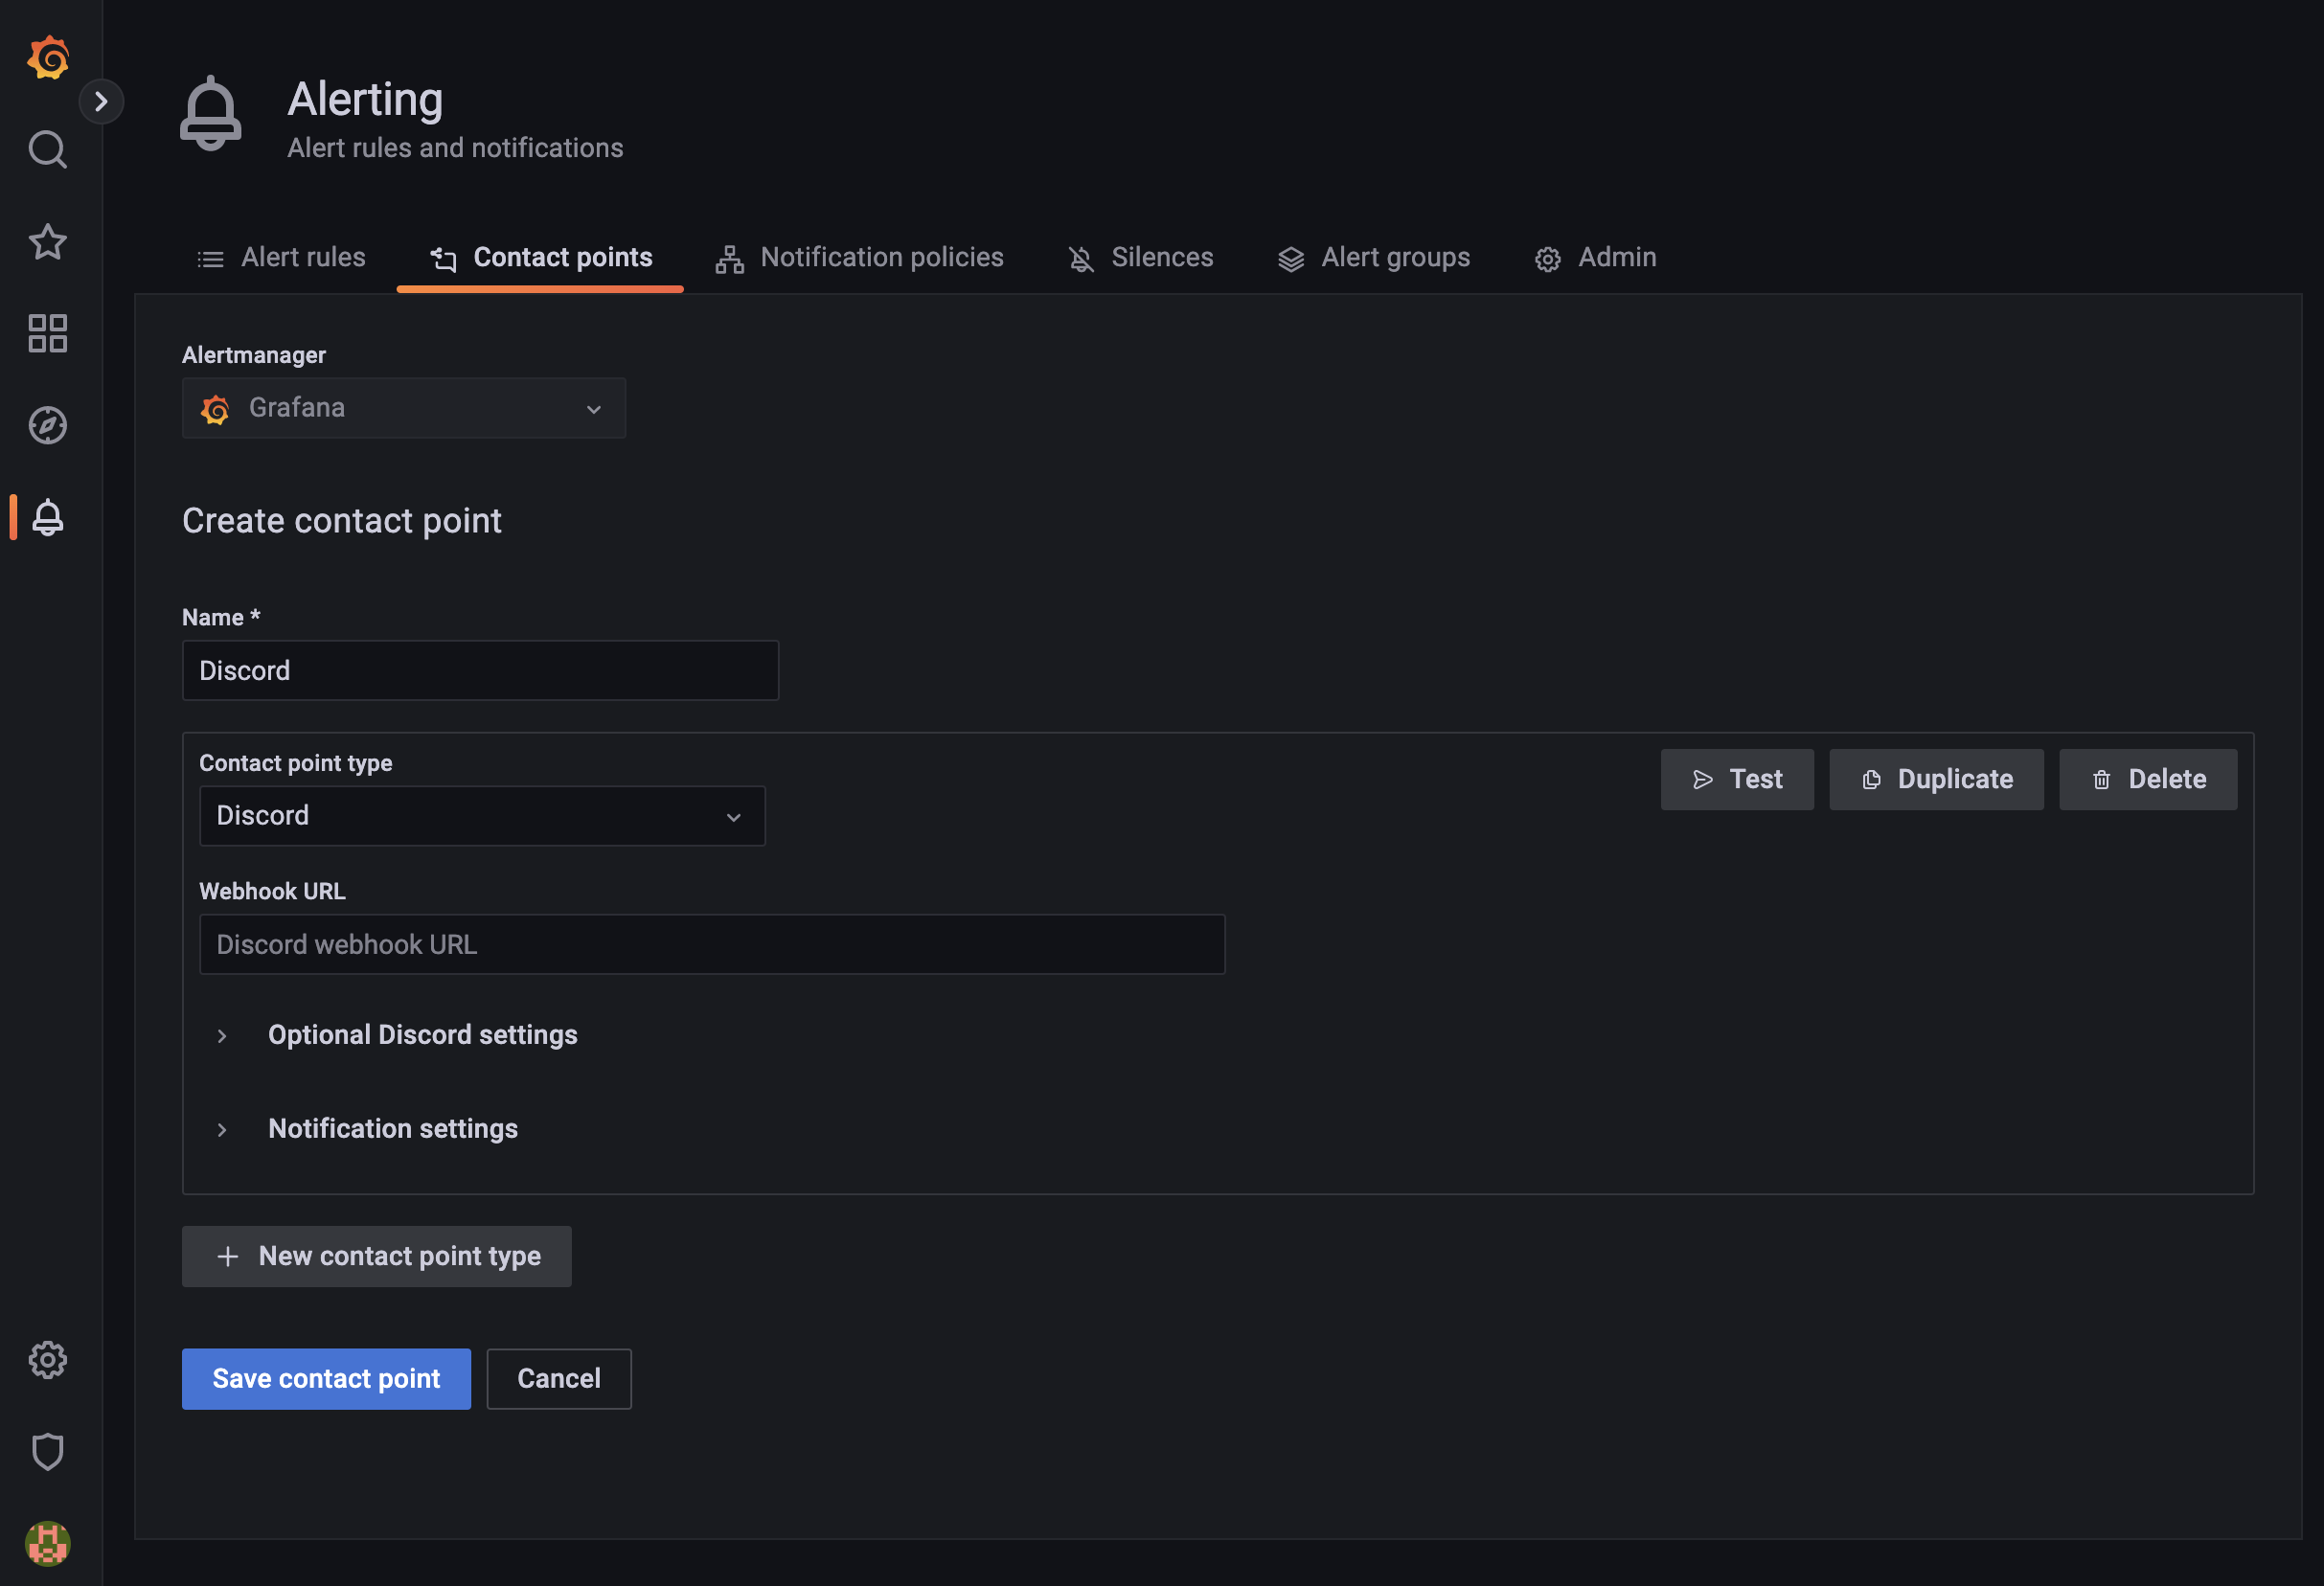This screenshot has height=1586, width=2324.
Task: Switch to Notification policies tab
Action: click(860, 258)
